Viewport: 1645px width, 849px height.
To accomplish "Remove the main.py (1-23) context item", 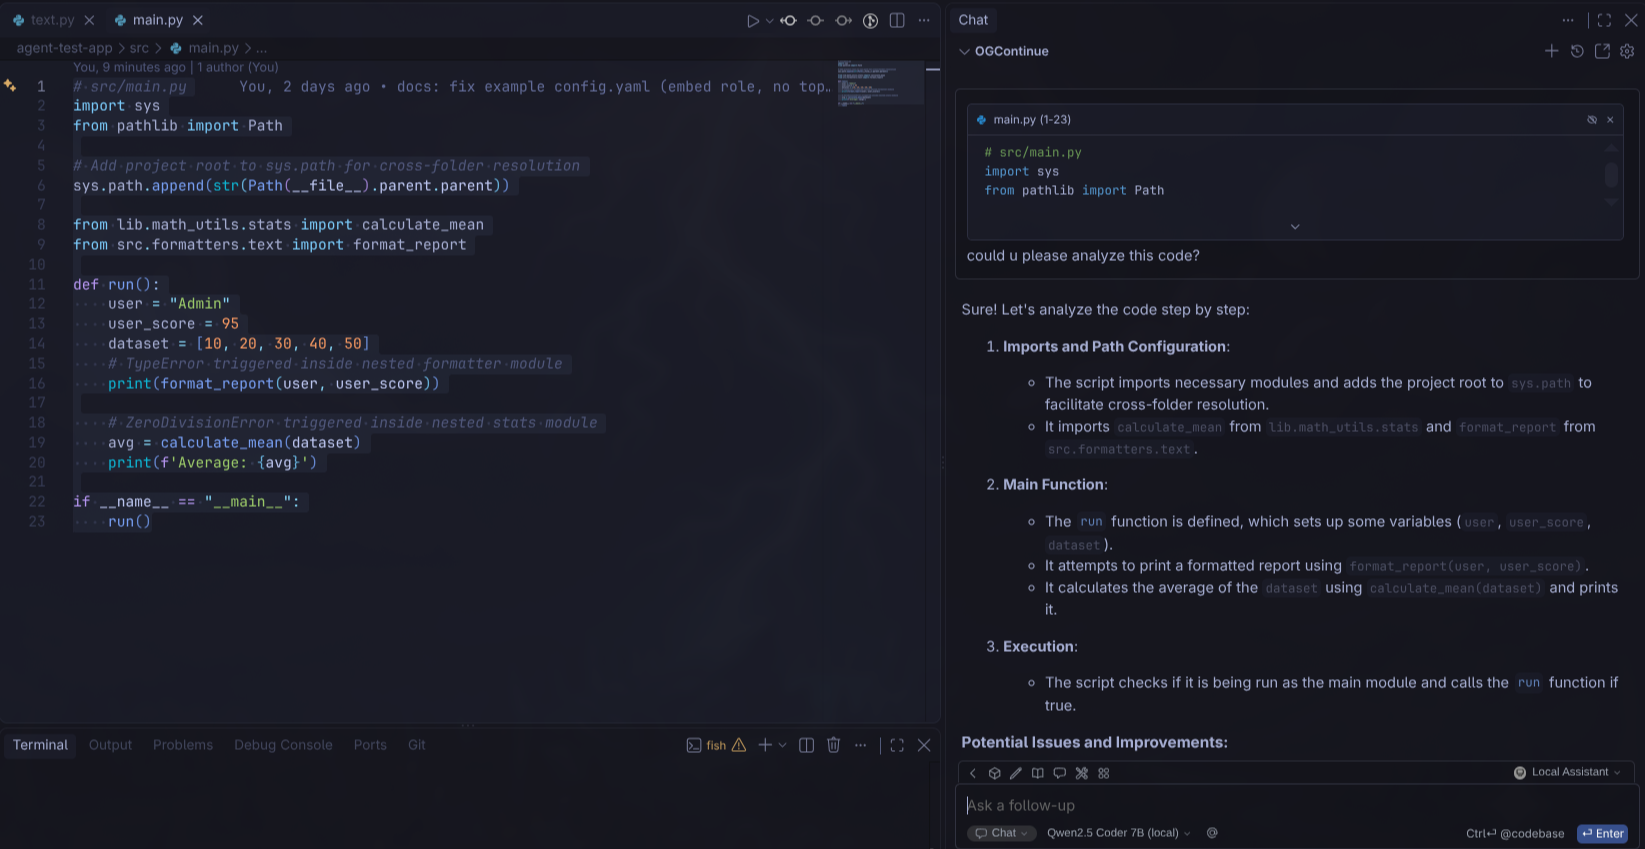I will click(1610, 120).
